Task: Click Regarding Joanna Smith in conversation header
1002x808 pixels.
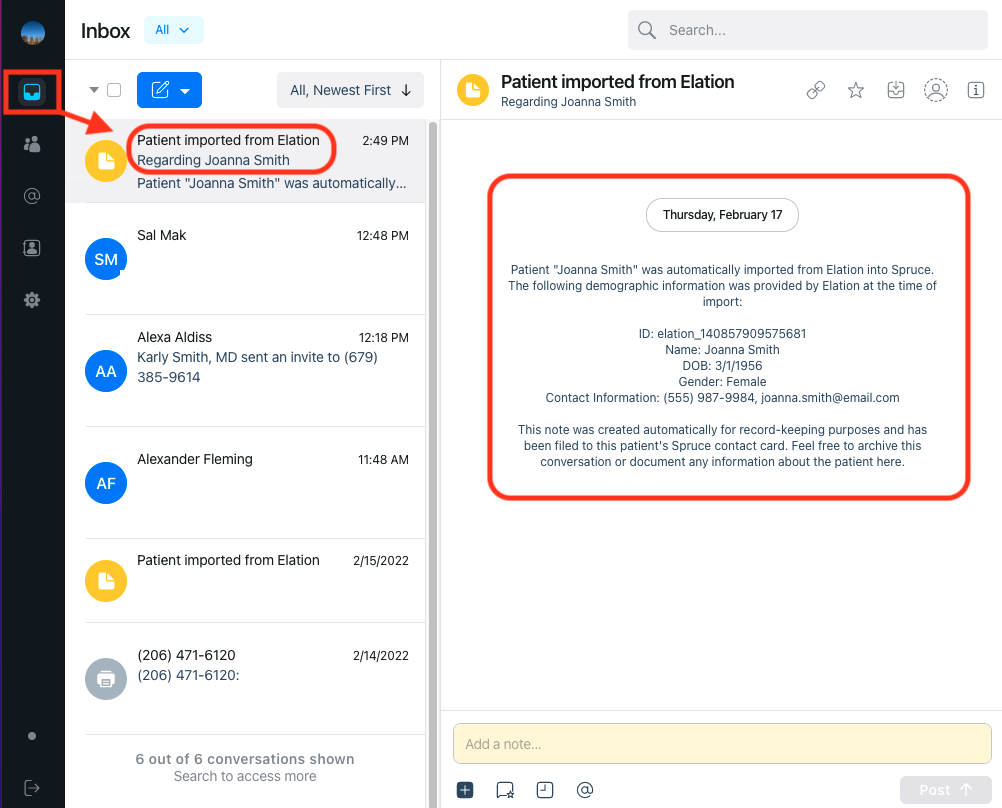Action: (568, 102)
